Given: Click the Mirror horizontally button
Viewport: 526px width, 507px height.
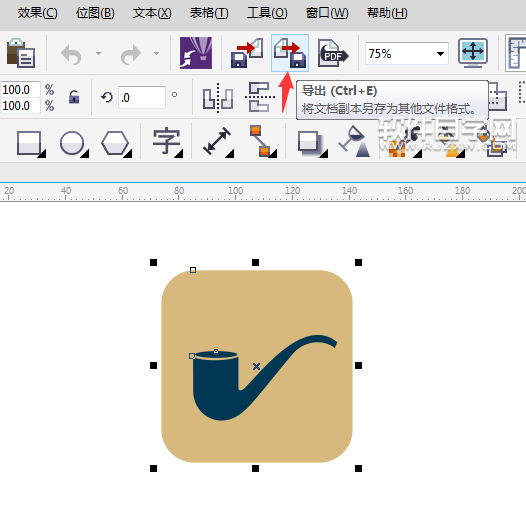Looking at the screenshot, I should [x=218, y=98].
